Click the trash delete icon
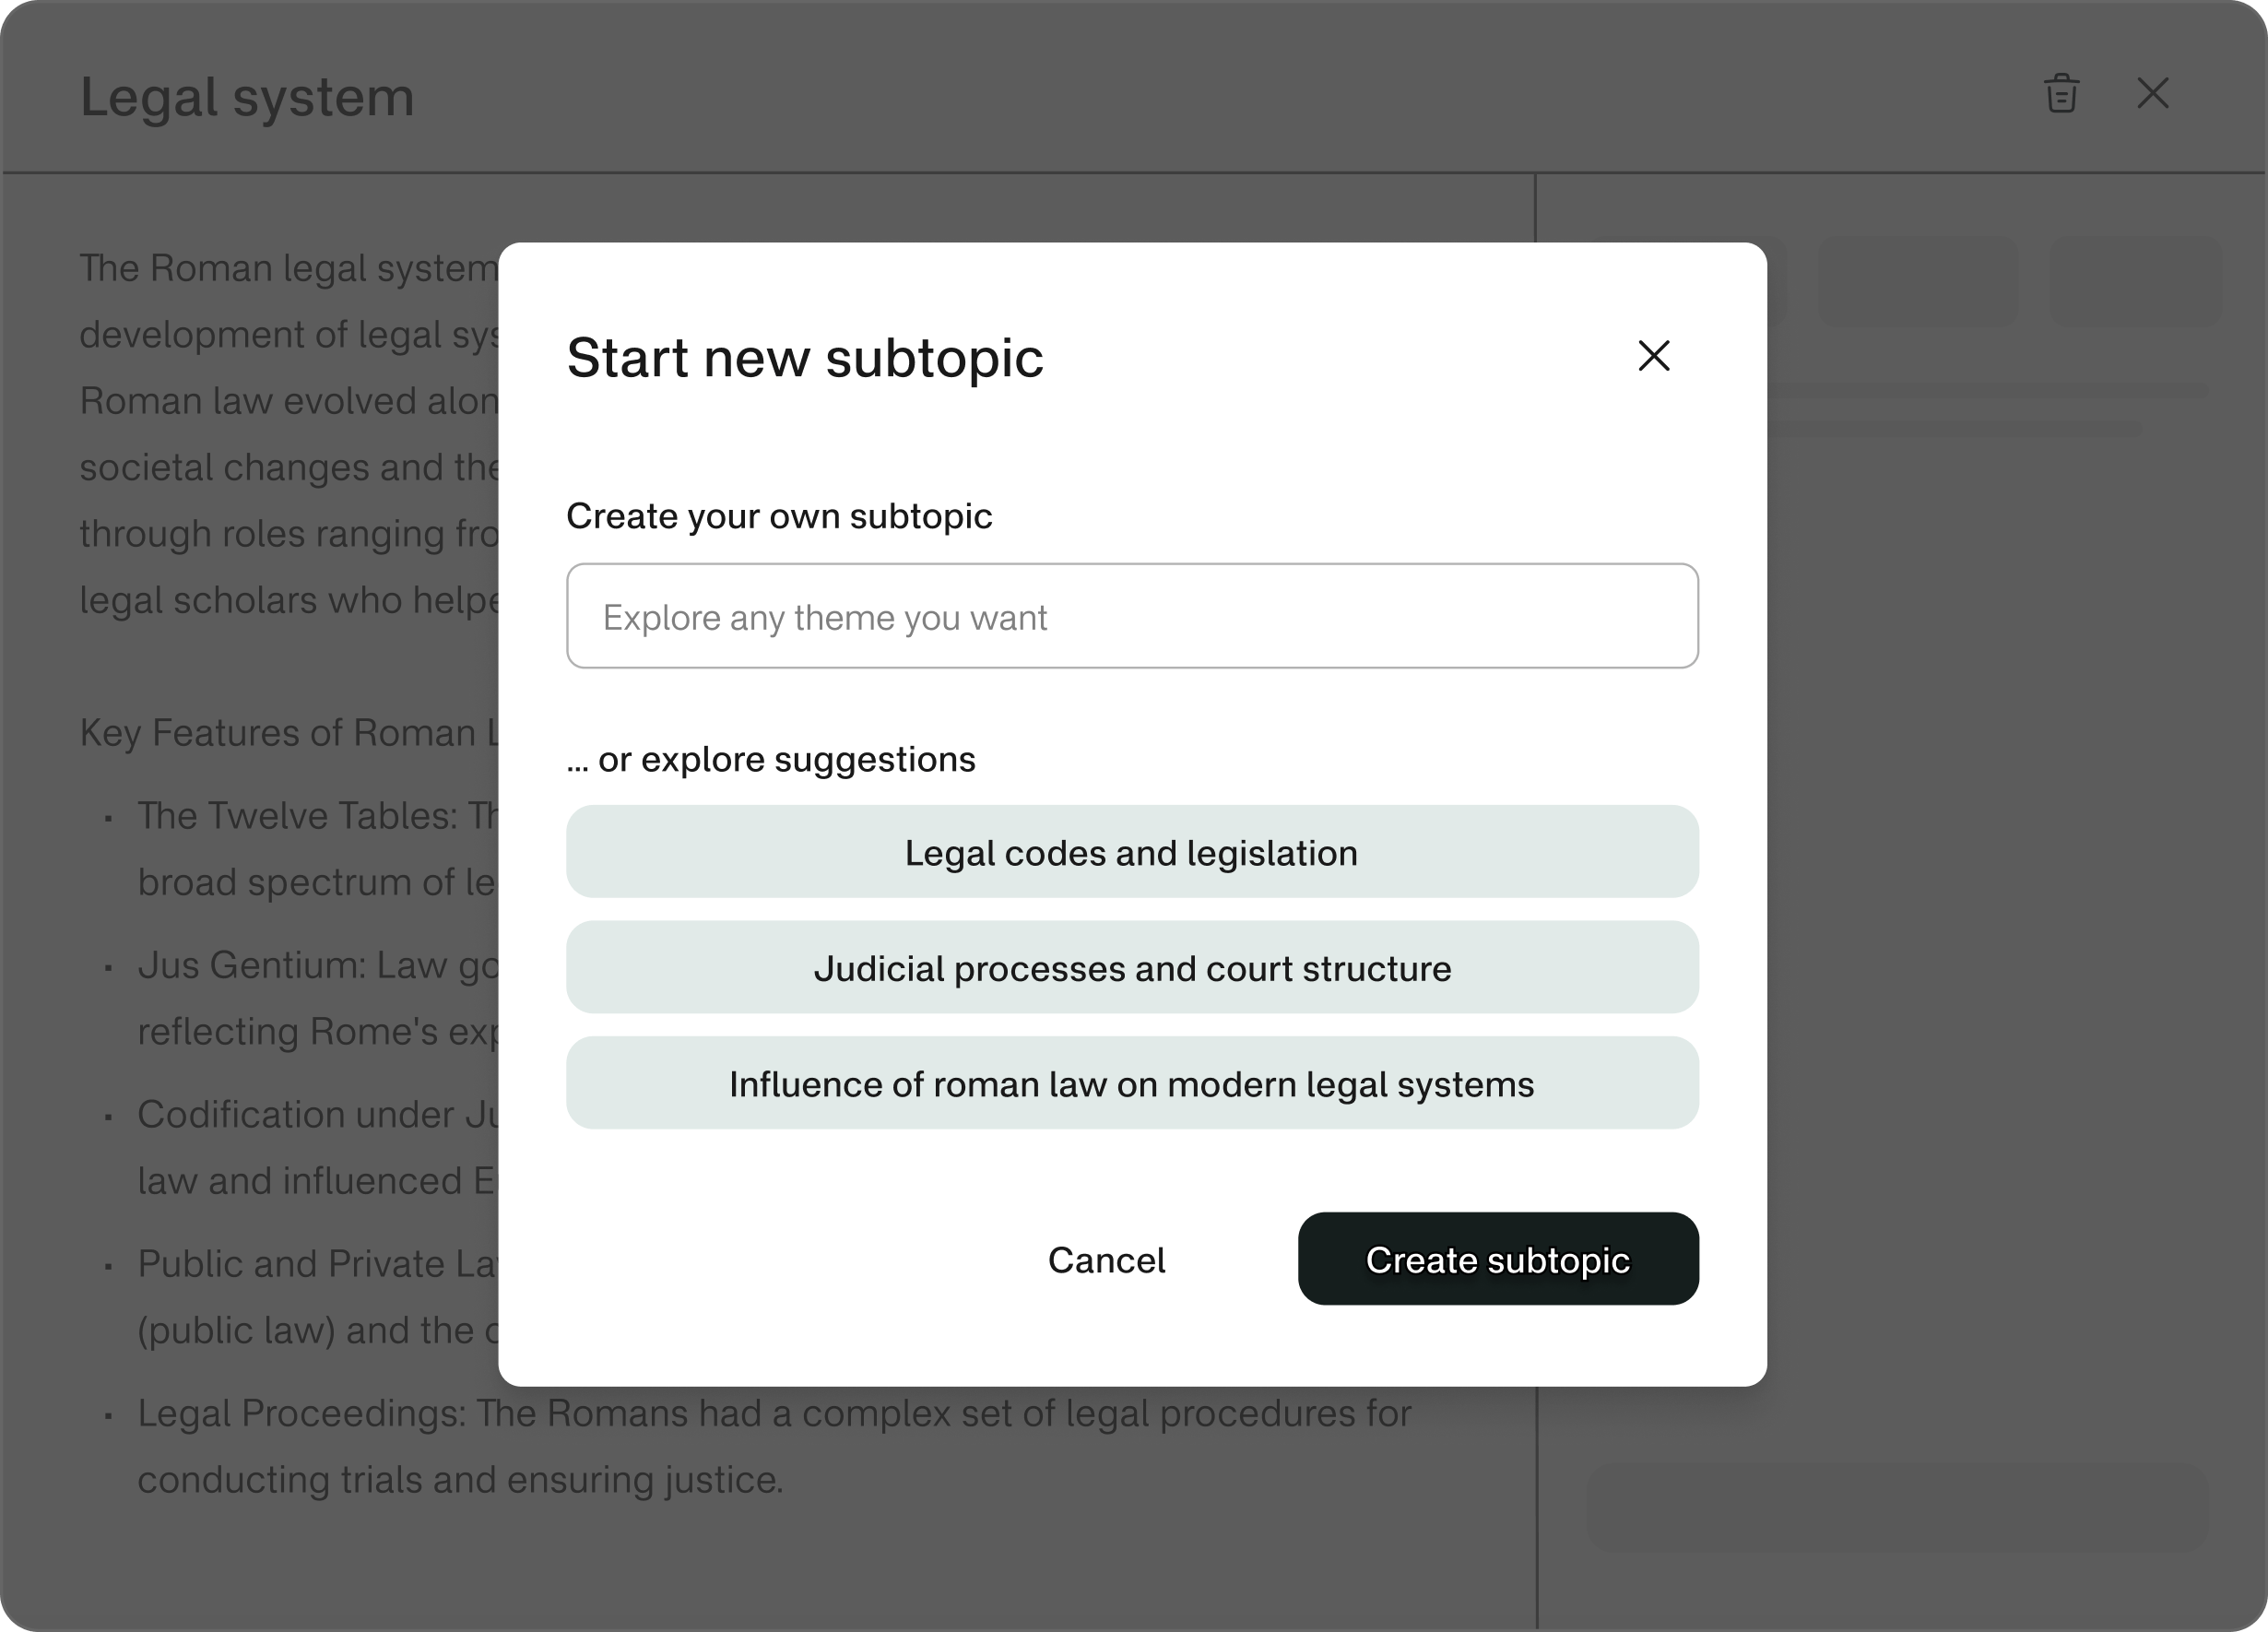Image resolution: width=2268 pixels, height=1632 pixels. point(2061,94)
